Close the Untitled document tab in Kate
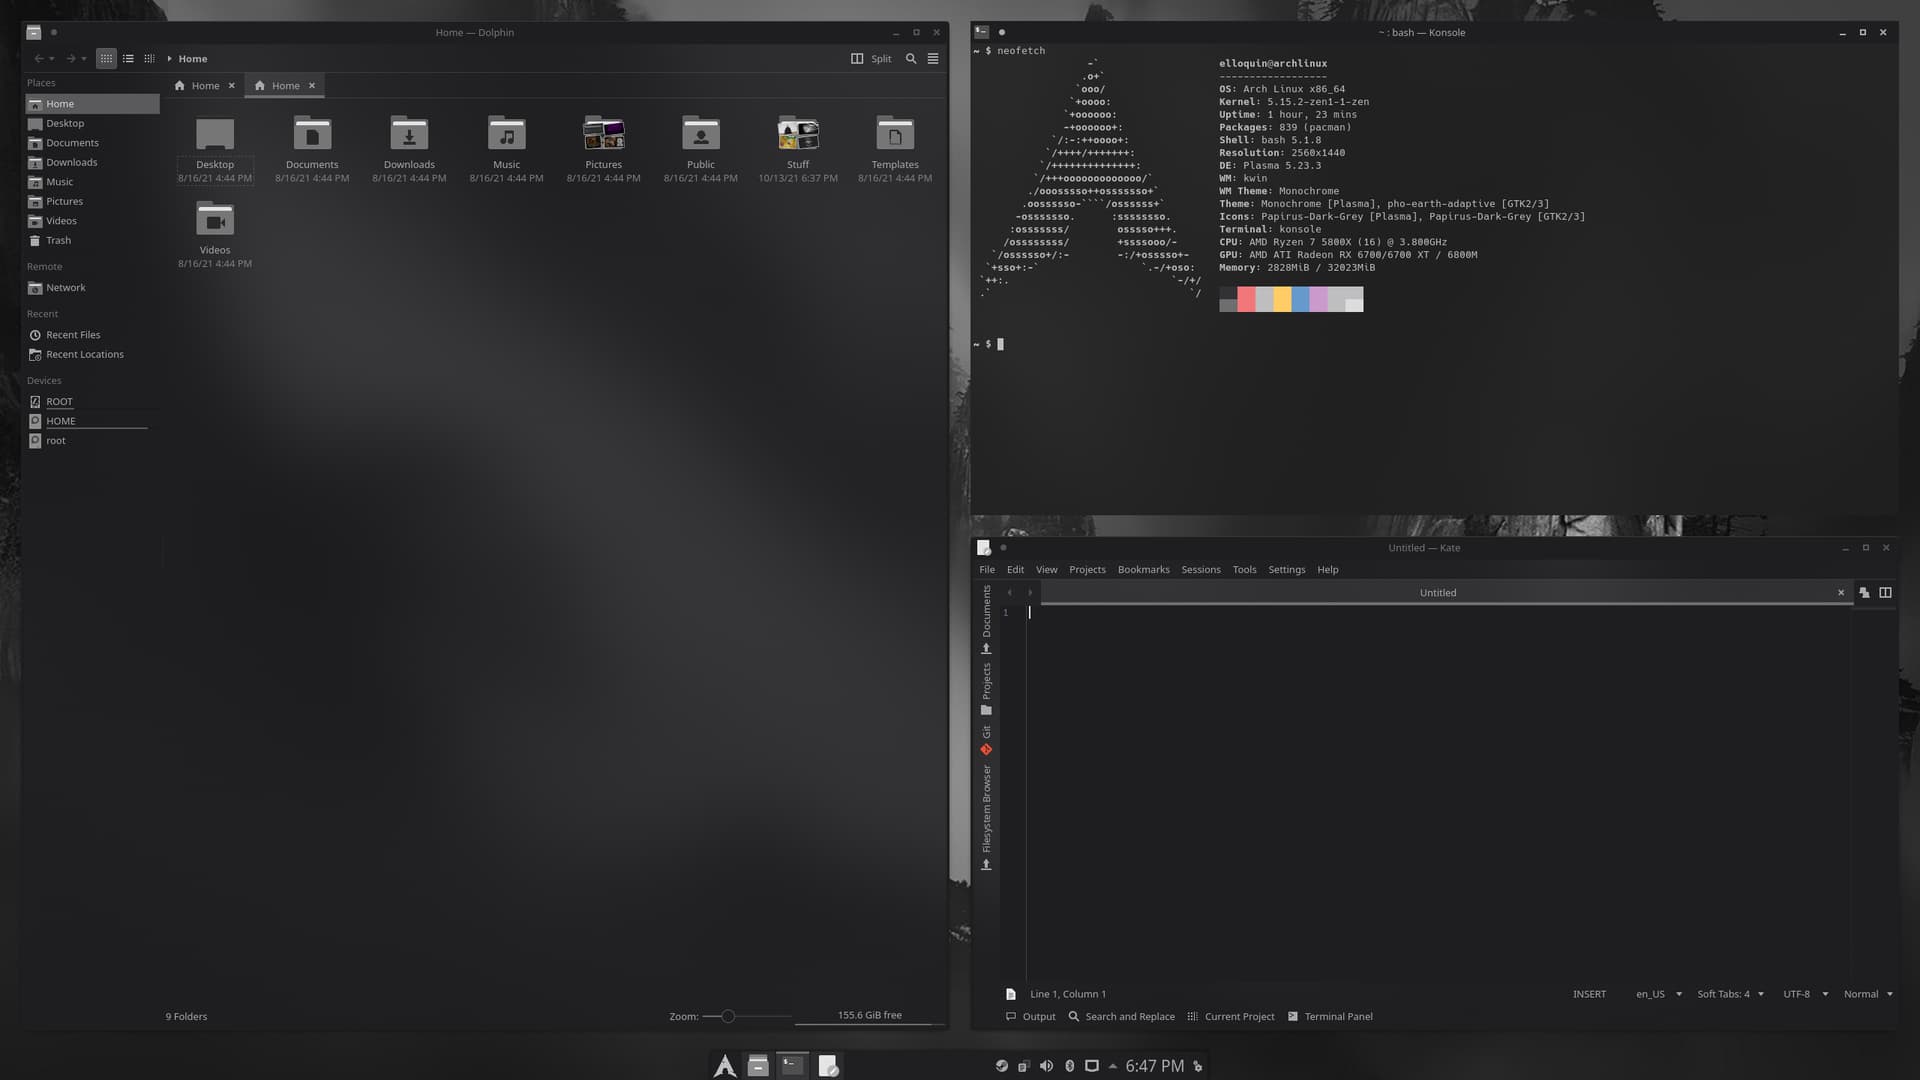This screenshot has width=1920, height=1080. (x=1841, y=593)
